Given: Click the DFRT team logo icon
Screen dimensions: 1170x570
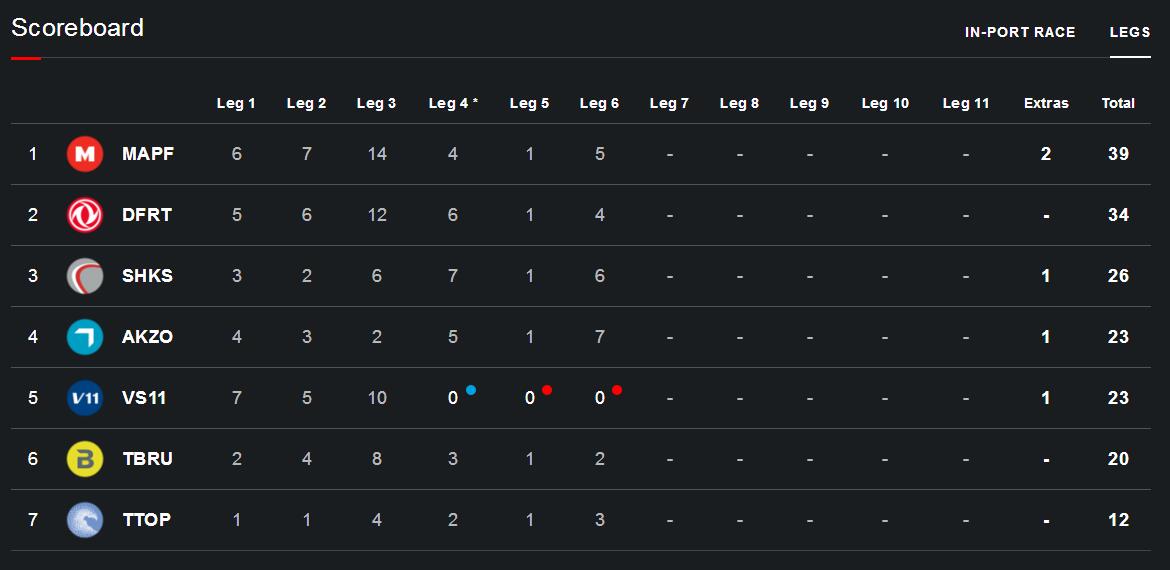Looking at the screenshot, I should coord(85,215).
